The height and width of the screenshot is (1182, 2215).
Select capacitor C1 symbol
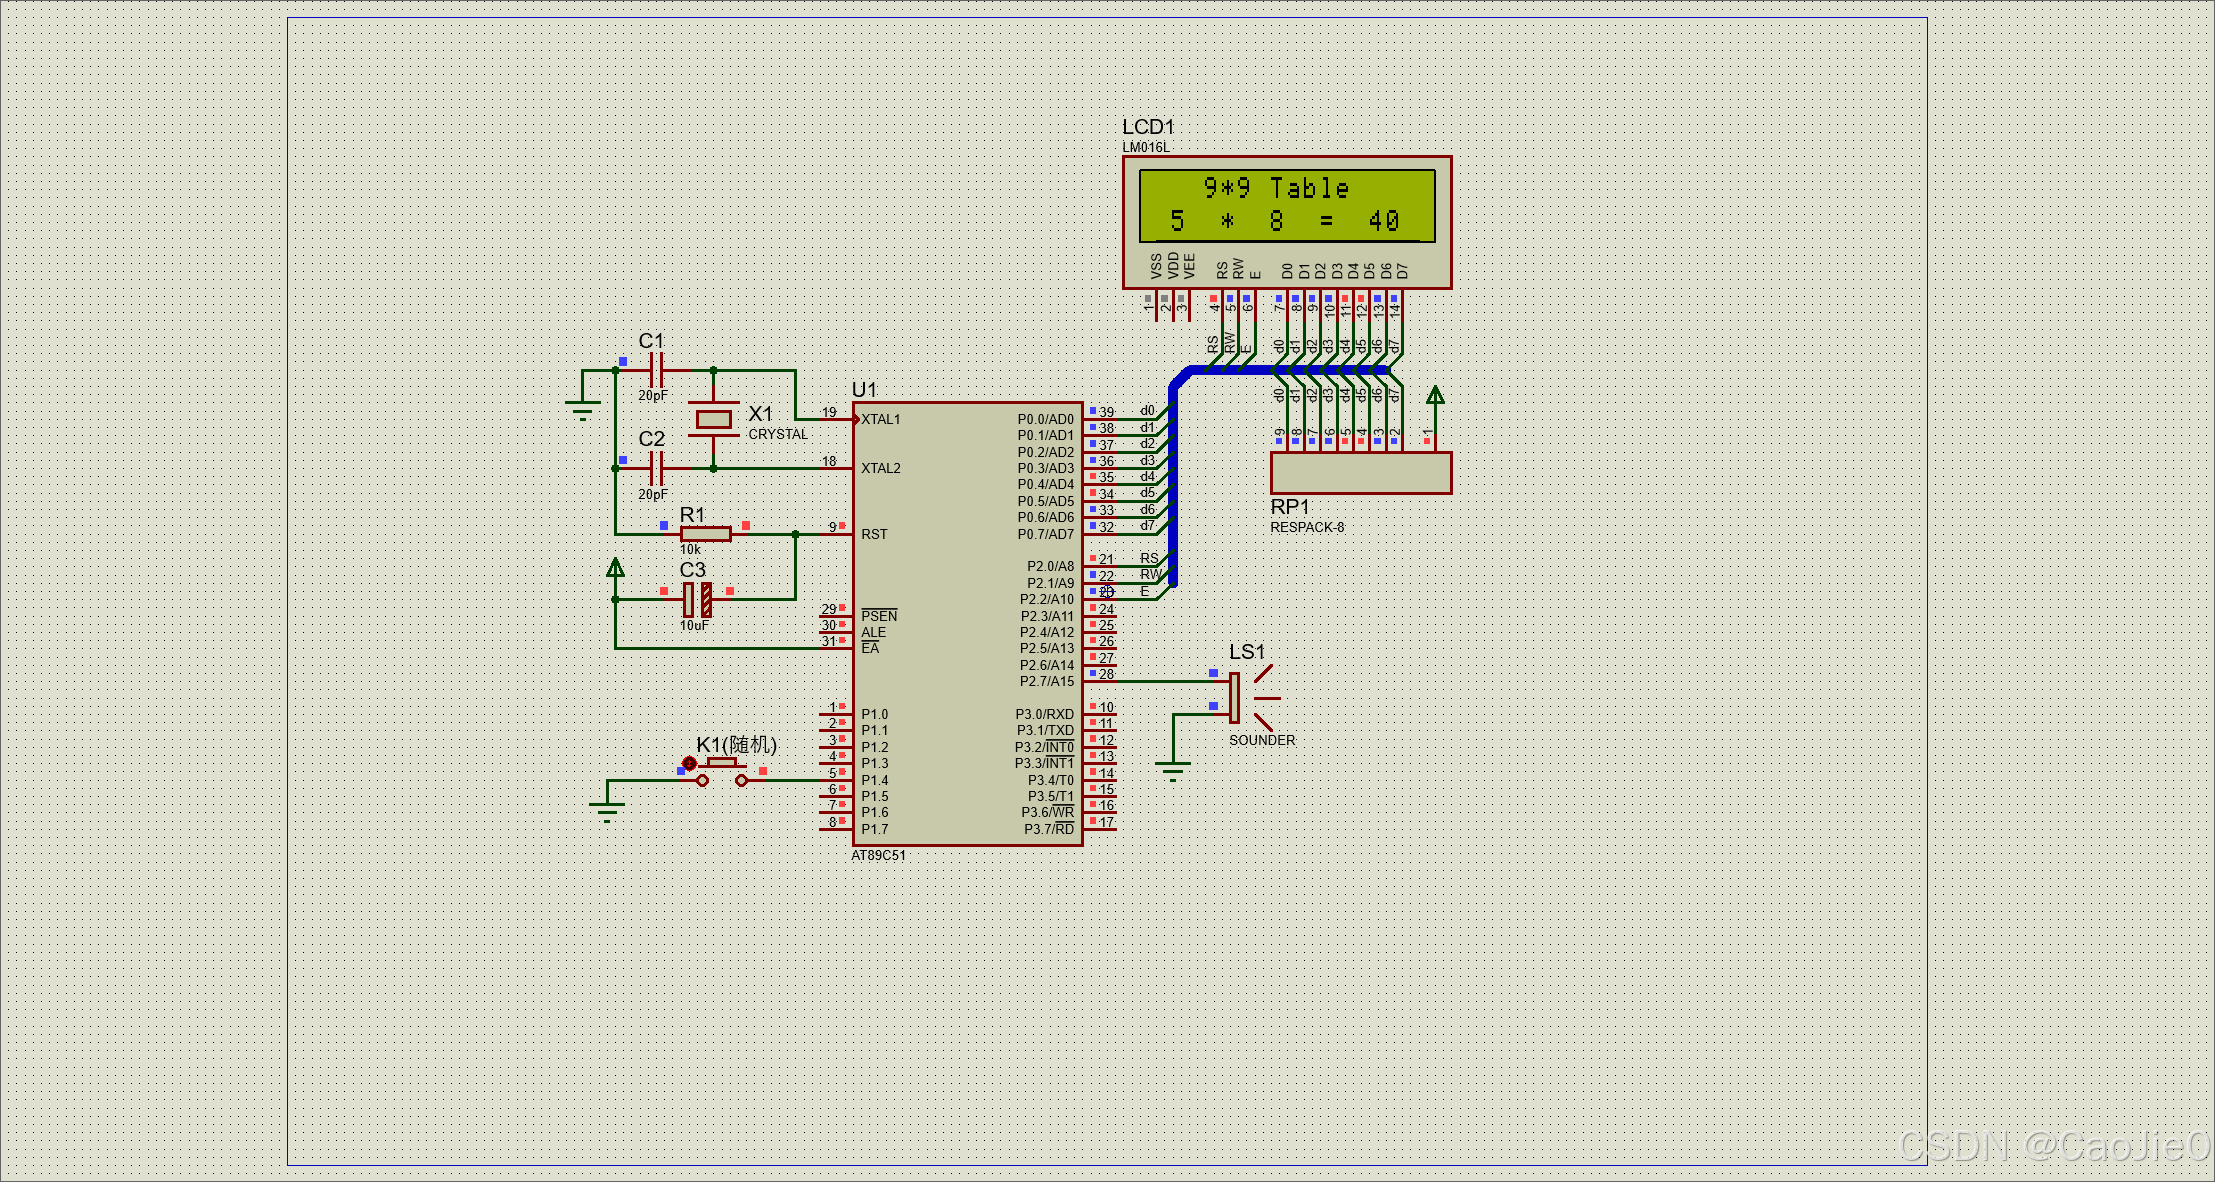click(x=656, y=371)
